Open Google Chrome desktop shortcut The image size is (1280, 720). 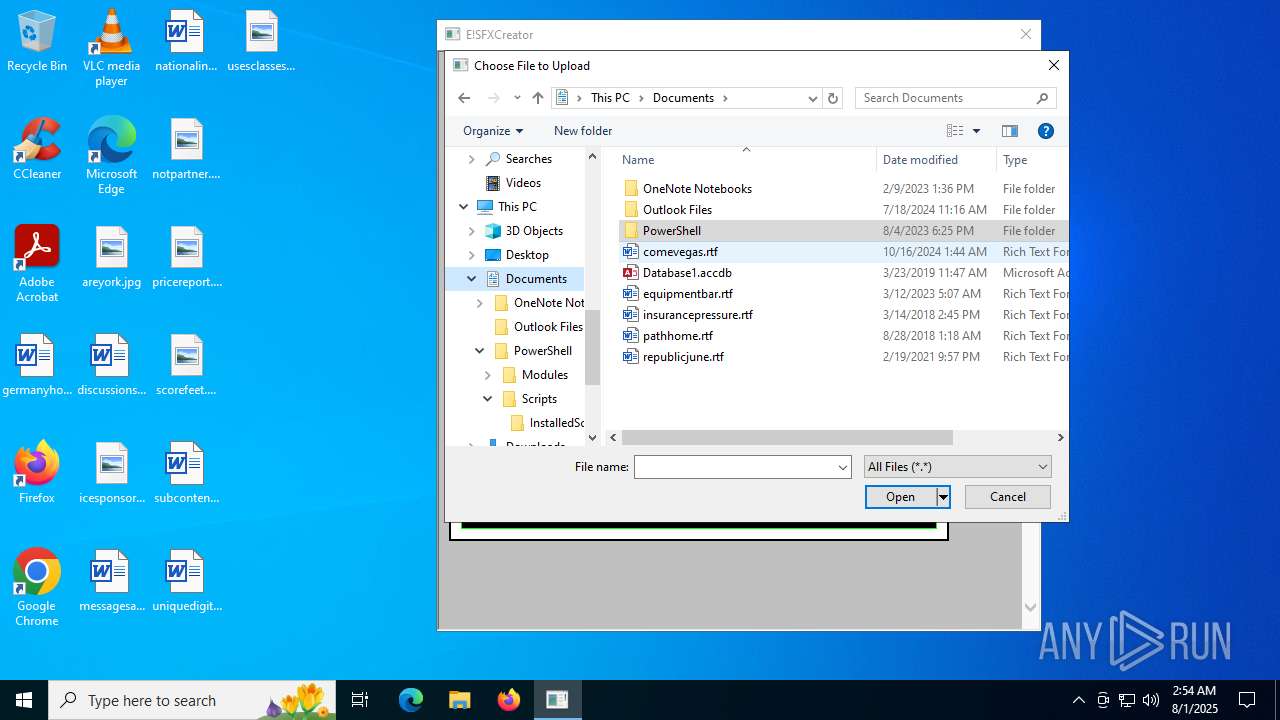point(37,588)
